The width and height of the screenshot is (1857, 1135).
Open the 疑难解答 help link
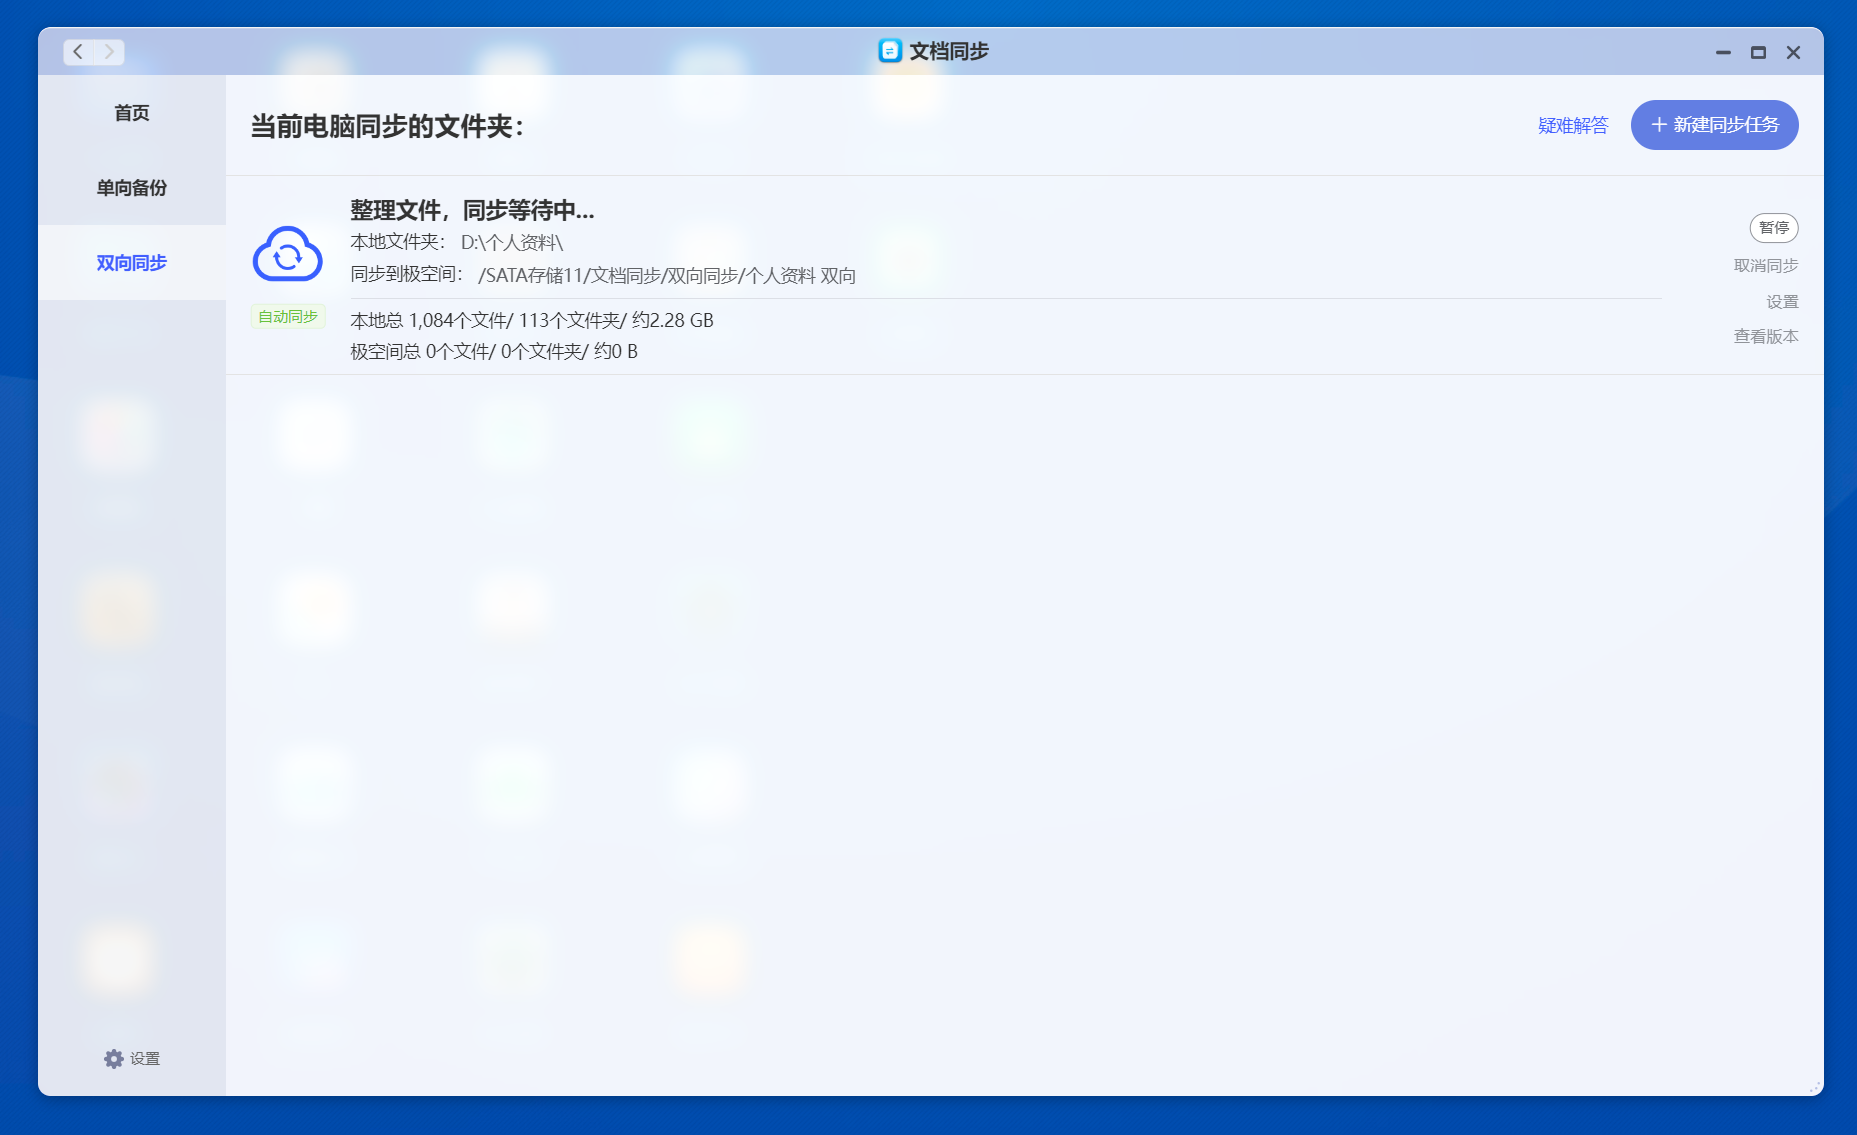point(1572,125)
